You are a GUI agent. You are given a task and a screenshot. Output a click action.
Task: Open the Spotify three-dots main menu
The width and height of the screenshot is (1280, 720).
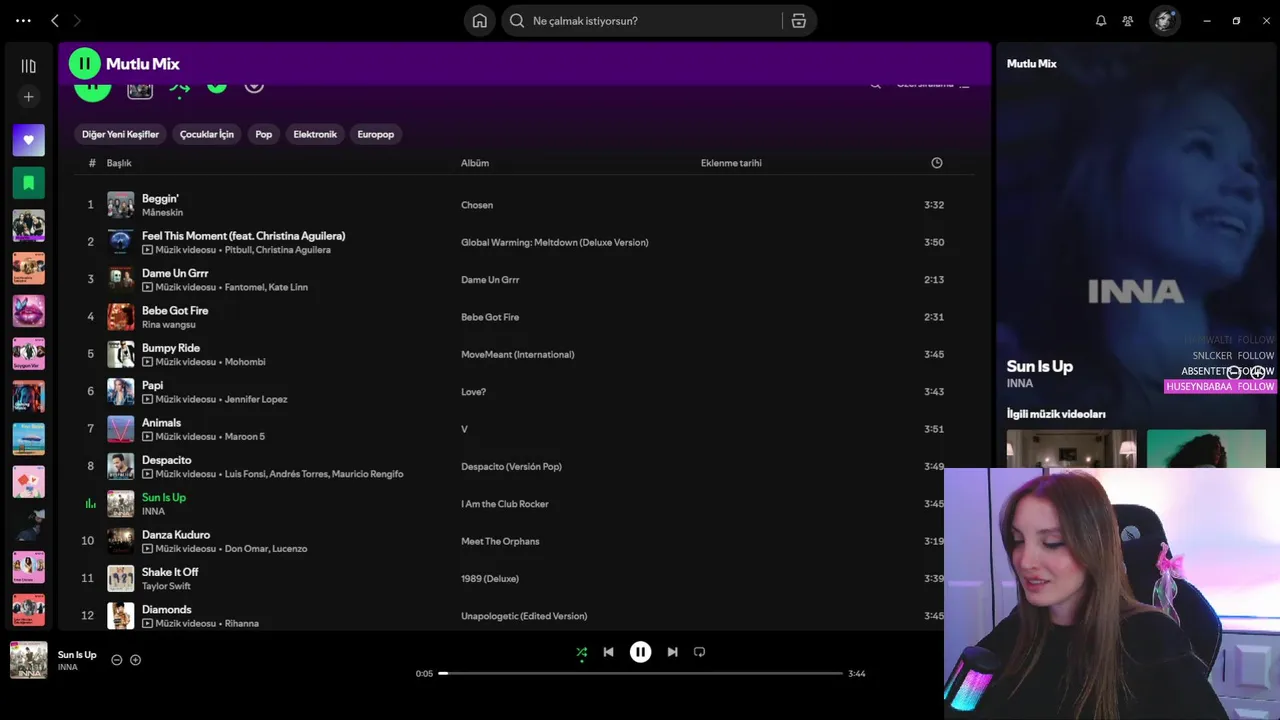tap(23, 20)
